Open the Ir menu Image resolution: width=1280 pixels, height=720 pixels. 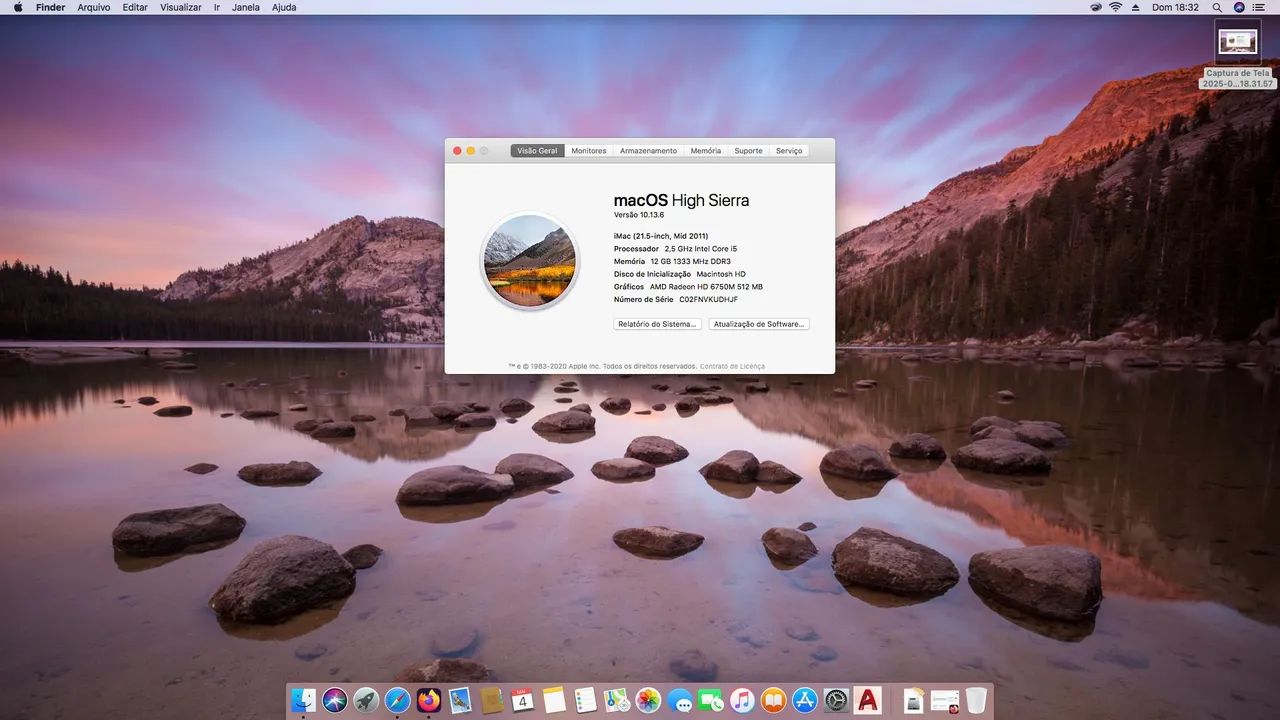(217, 7)
